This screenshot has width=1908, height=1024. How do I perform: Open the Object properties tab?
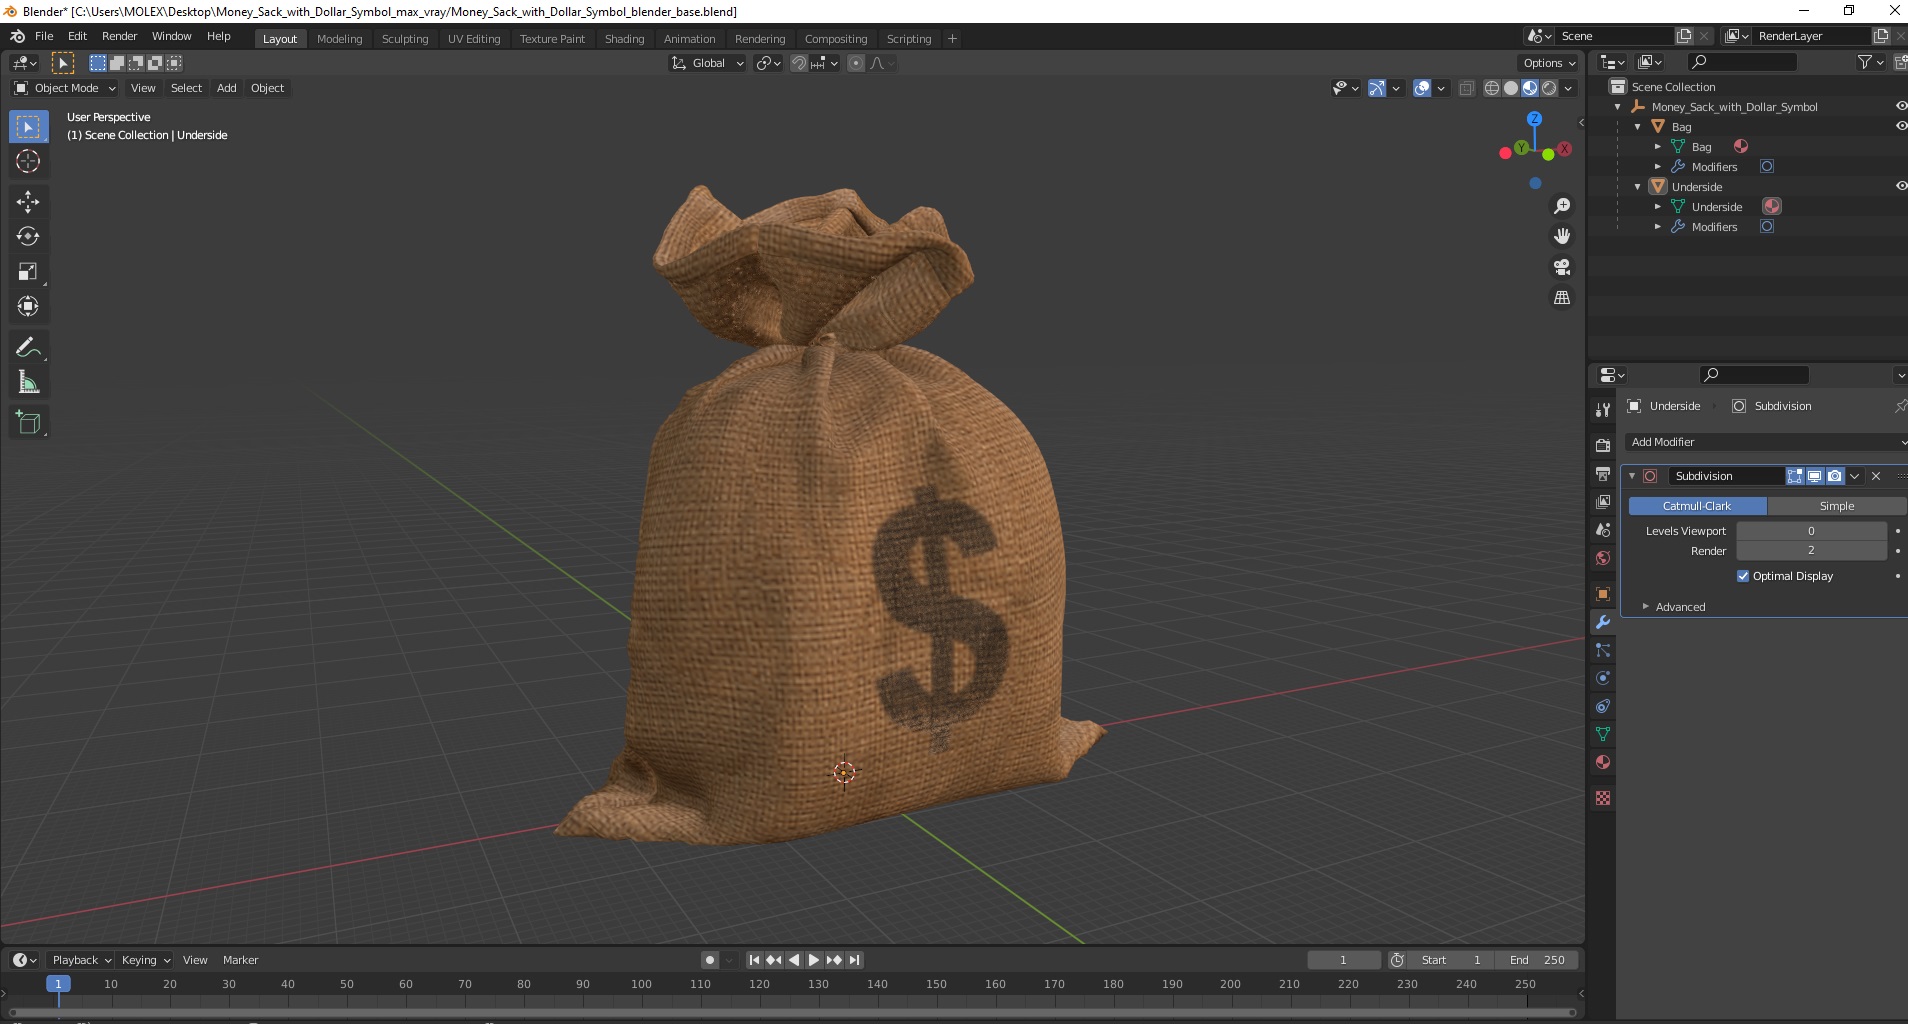(1603, 594)
